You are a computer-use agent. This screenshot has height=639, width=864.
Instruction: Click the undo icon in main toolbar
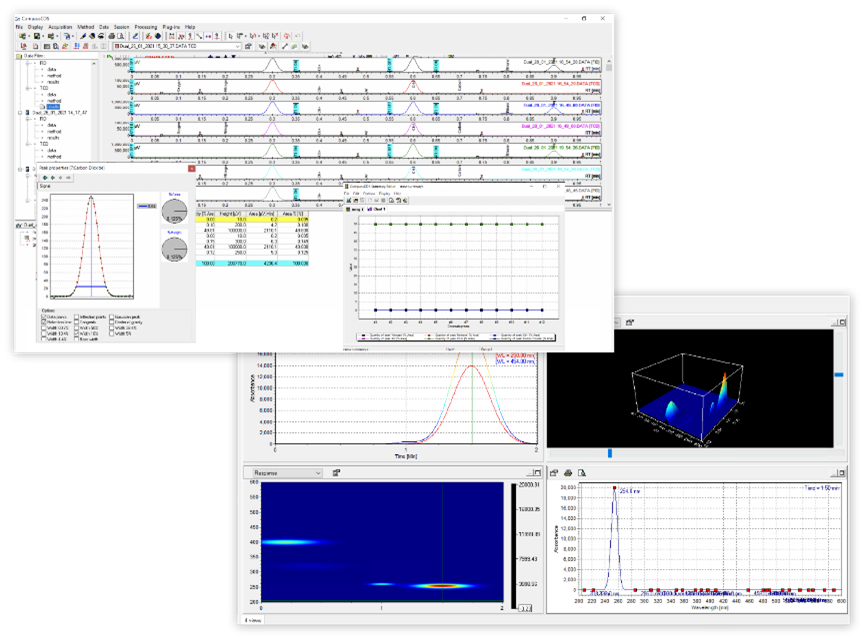297,36
